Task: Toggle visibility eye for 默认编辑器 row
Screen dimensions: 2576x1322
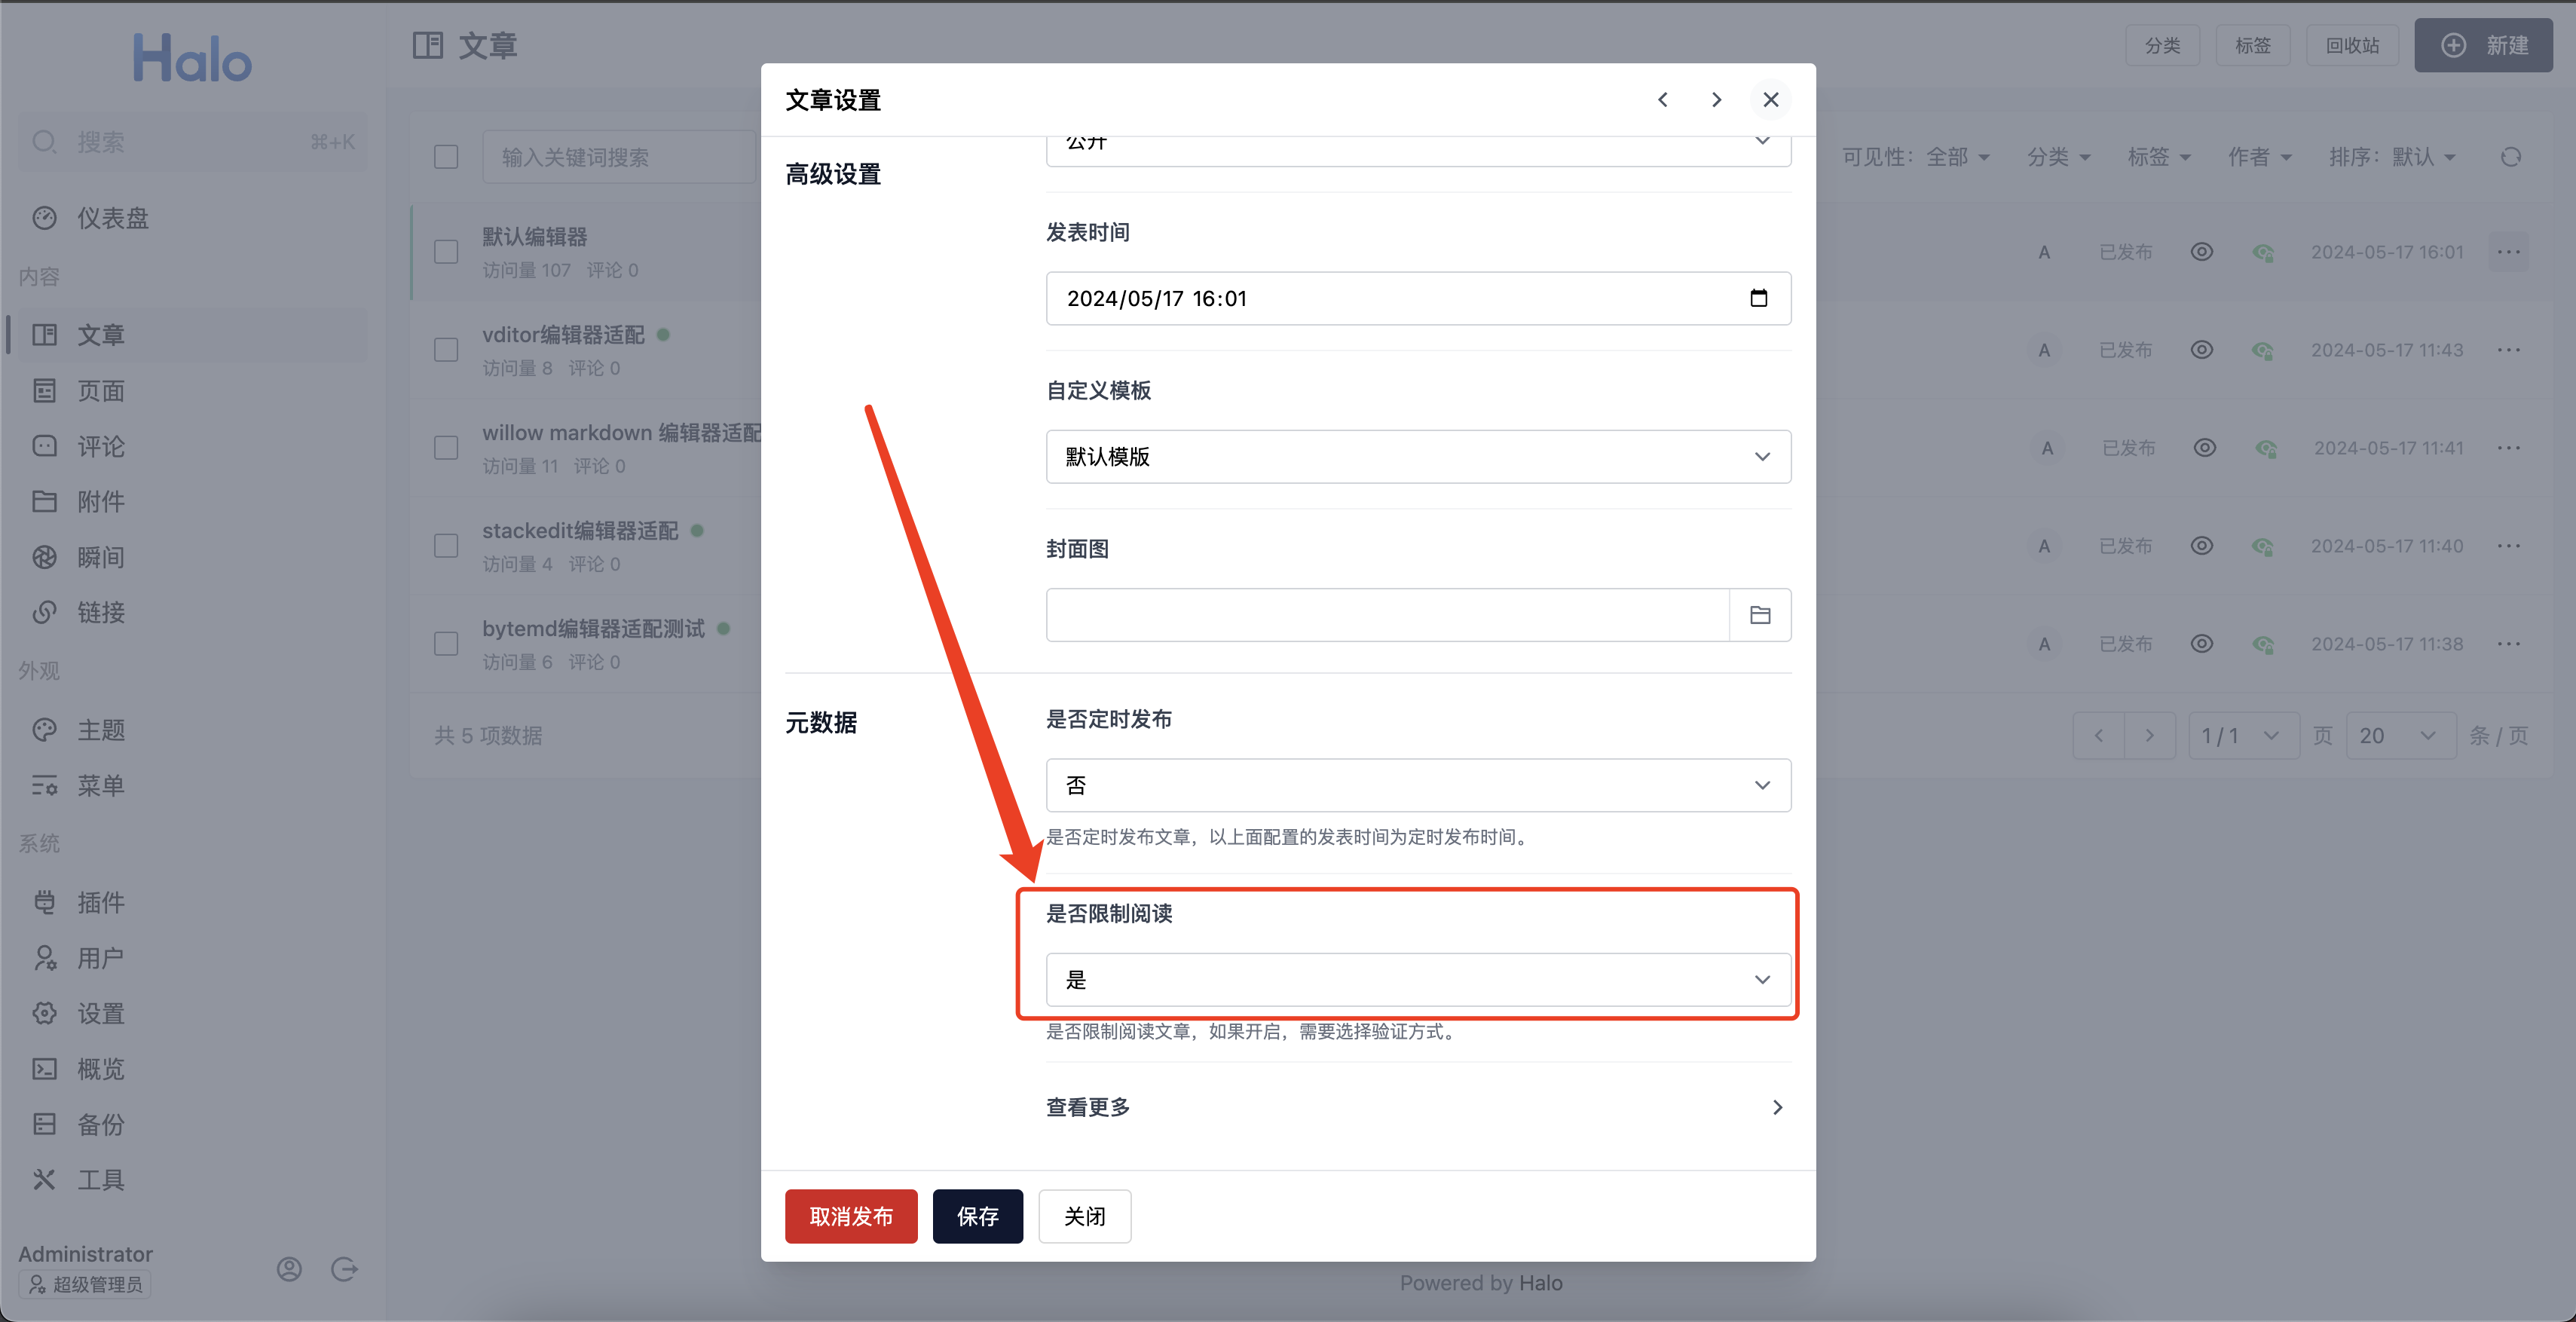Action: 2201,252
